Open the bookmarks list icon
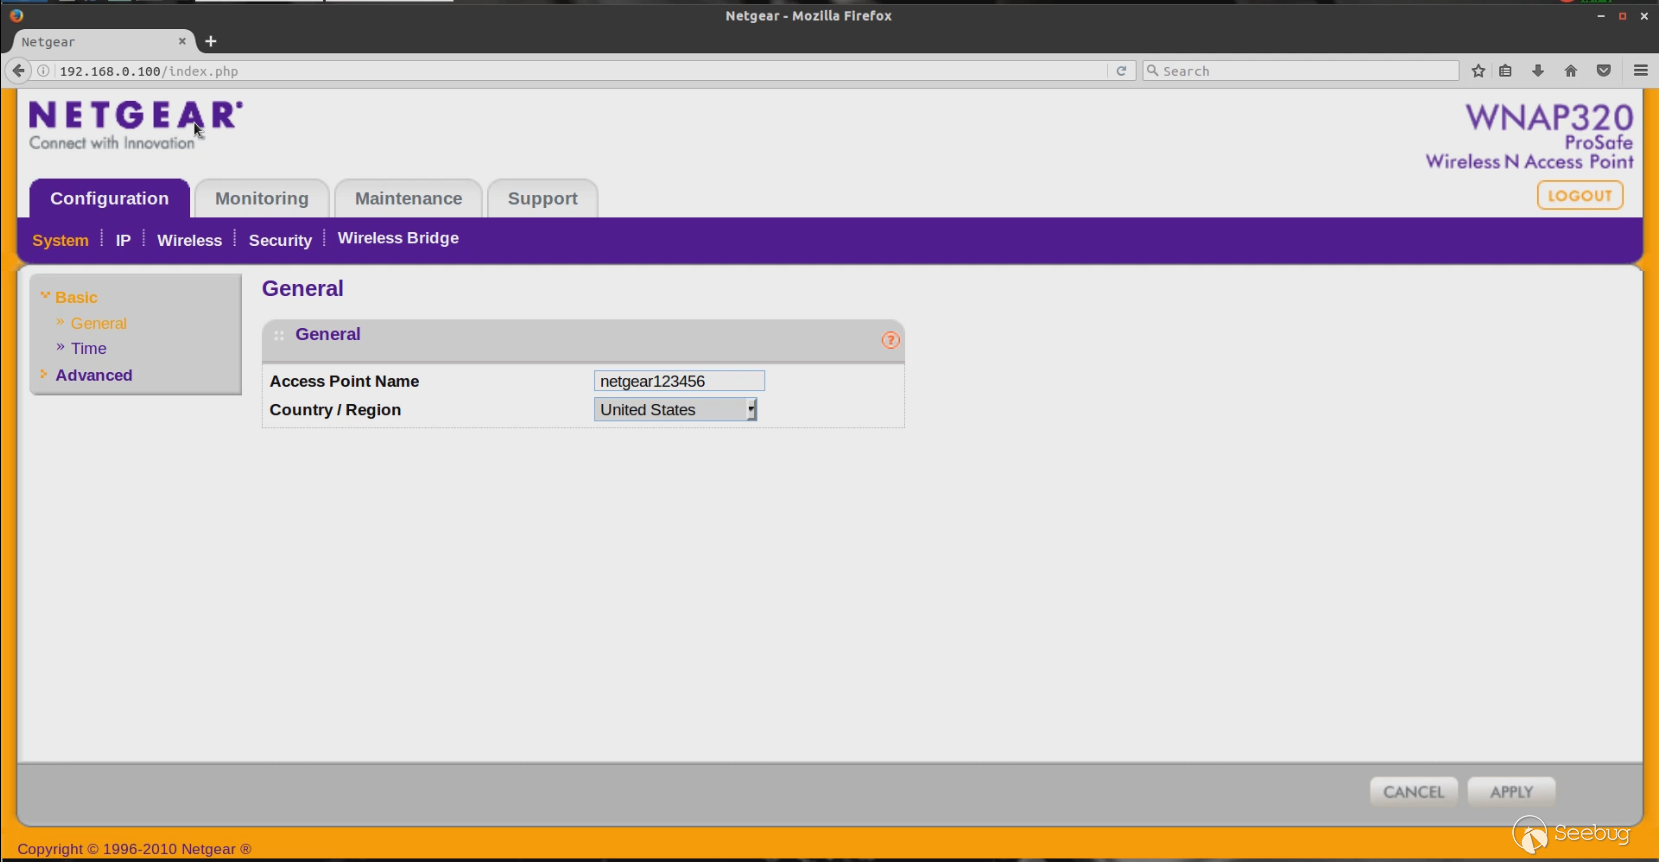The image size is (1659, 862). pyautogui.click(x=1505, y=71)
